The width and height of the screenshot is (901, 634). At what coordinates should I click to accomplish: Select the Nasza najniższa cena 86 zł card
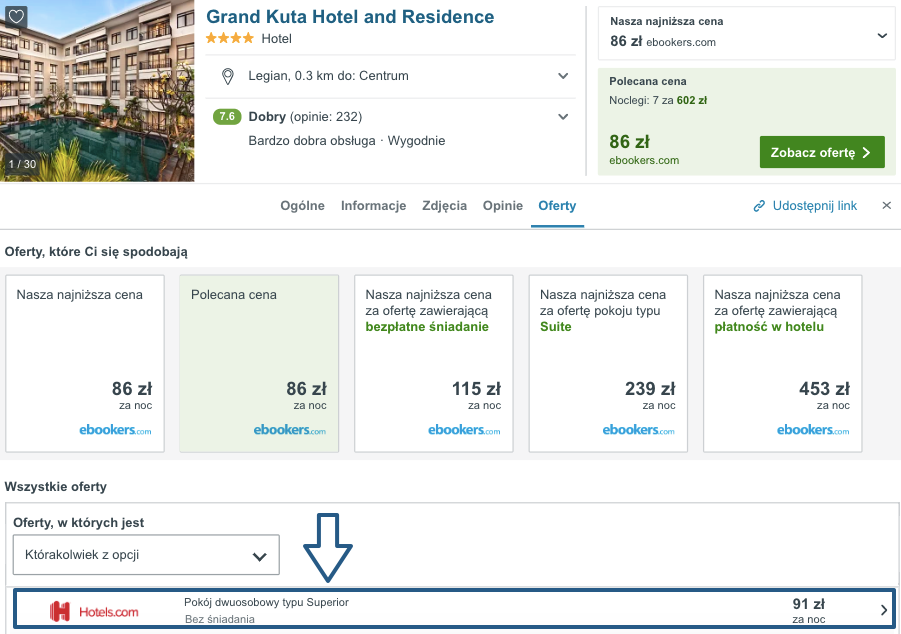tap(85, 363)
